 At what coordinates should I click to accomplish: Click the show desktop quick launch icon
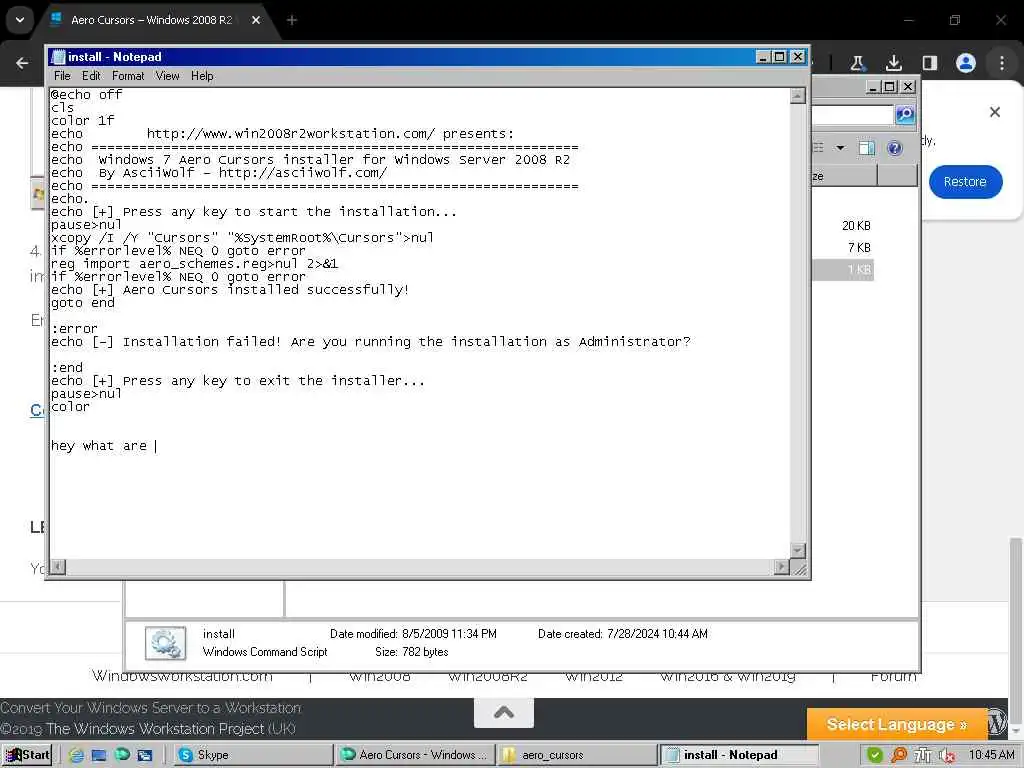pos(99,755)
